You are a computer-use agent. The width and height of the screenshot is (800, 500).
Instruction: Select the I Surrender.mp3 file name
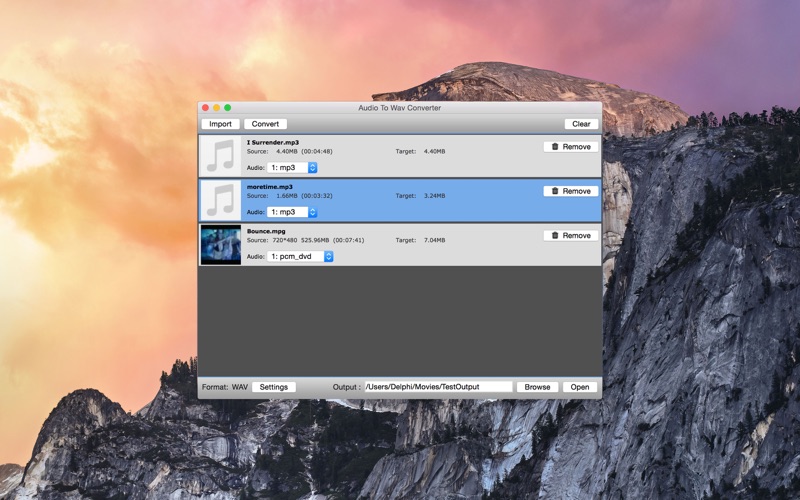click(x=273, y=142)
